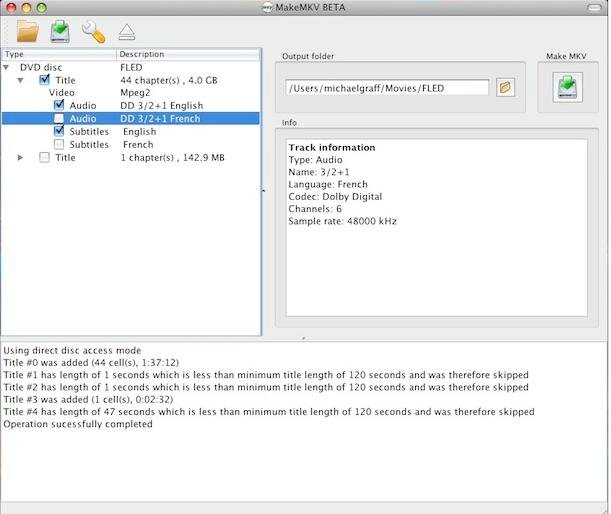Click the 'Language: French' info line

328,184
